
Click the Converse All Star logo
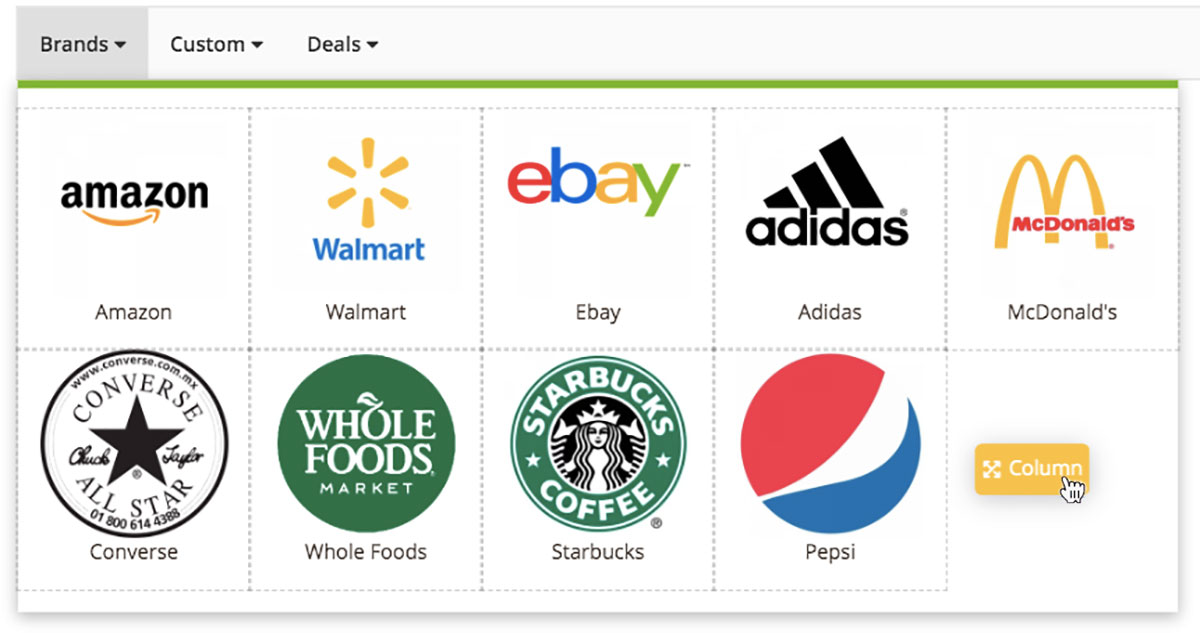point(134,443)
